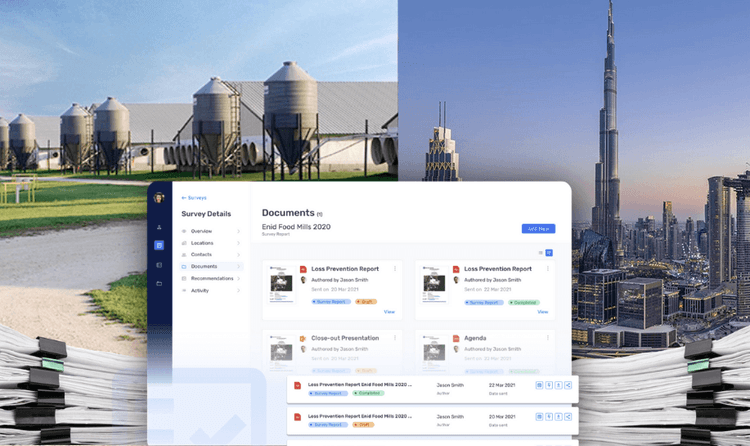Click the red file icon on the Agenda card

point(456,338)
